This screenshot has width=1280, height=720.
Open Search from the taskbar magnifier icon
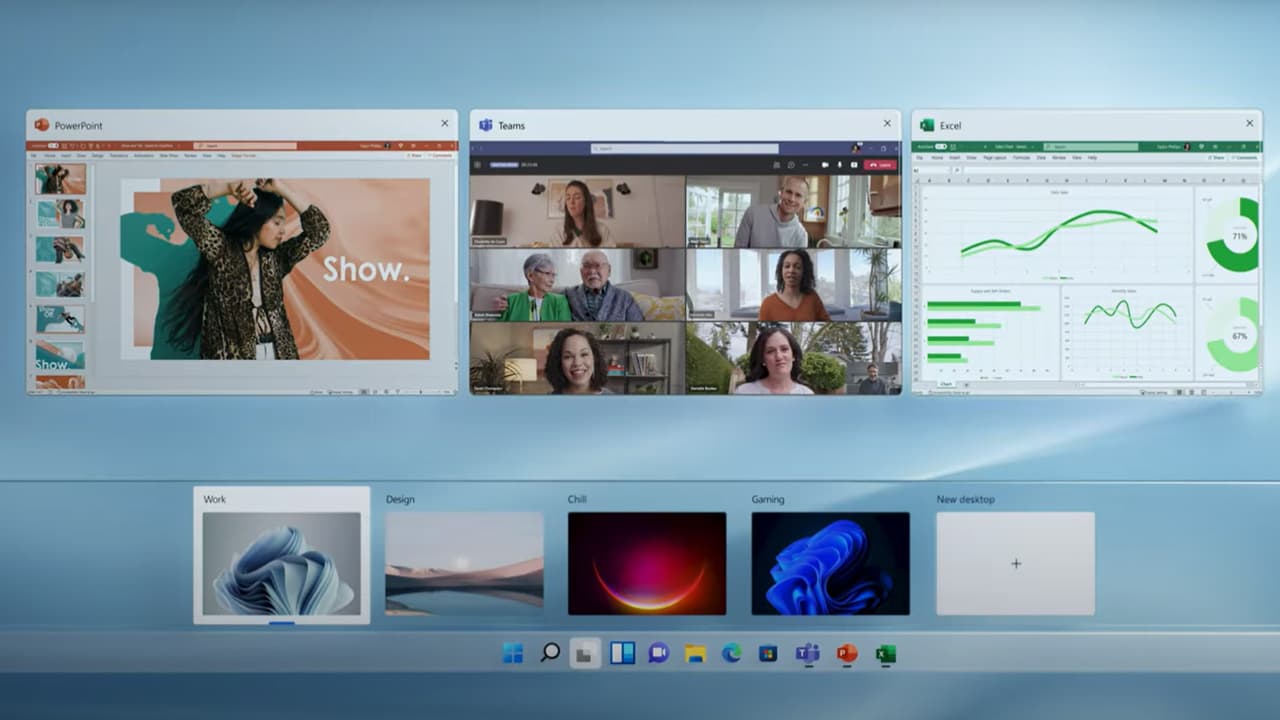pos(550,654)
